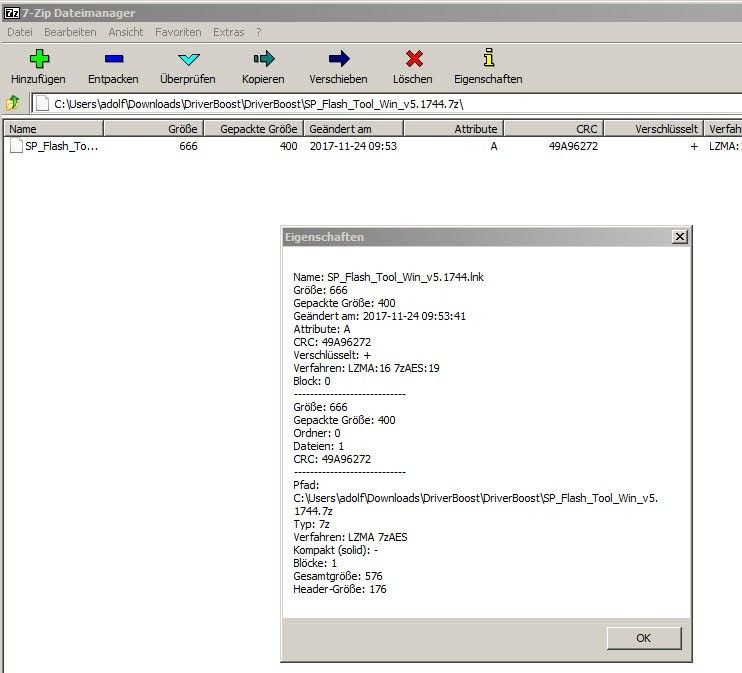Click the Typ: 7z line
The height and width of the screenshot is (673, 742).
pyautogui.click(x=311, y=524)
